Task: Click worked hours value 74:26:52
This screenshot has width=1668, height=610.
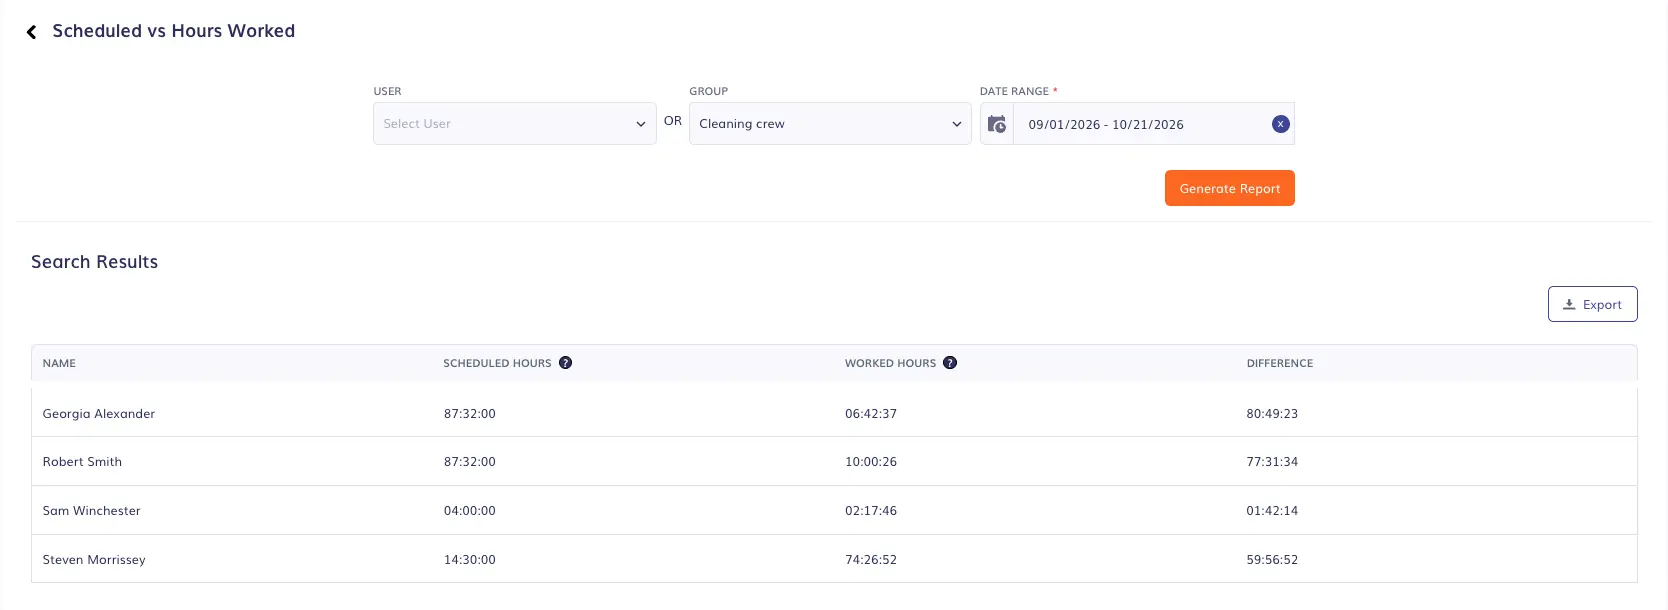Action: coord(871,560)
